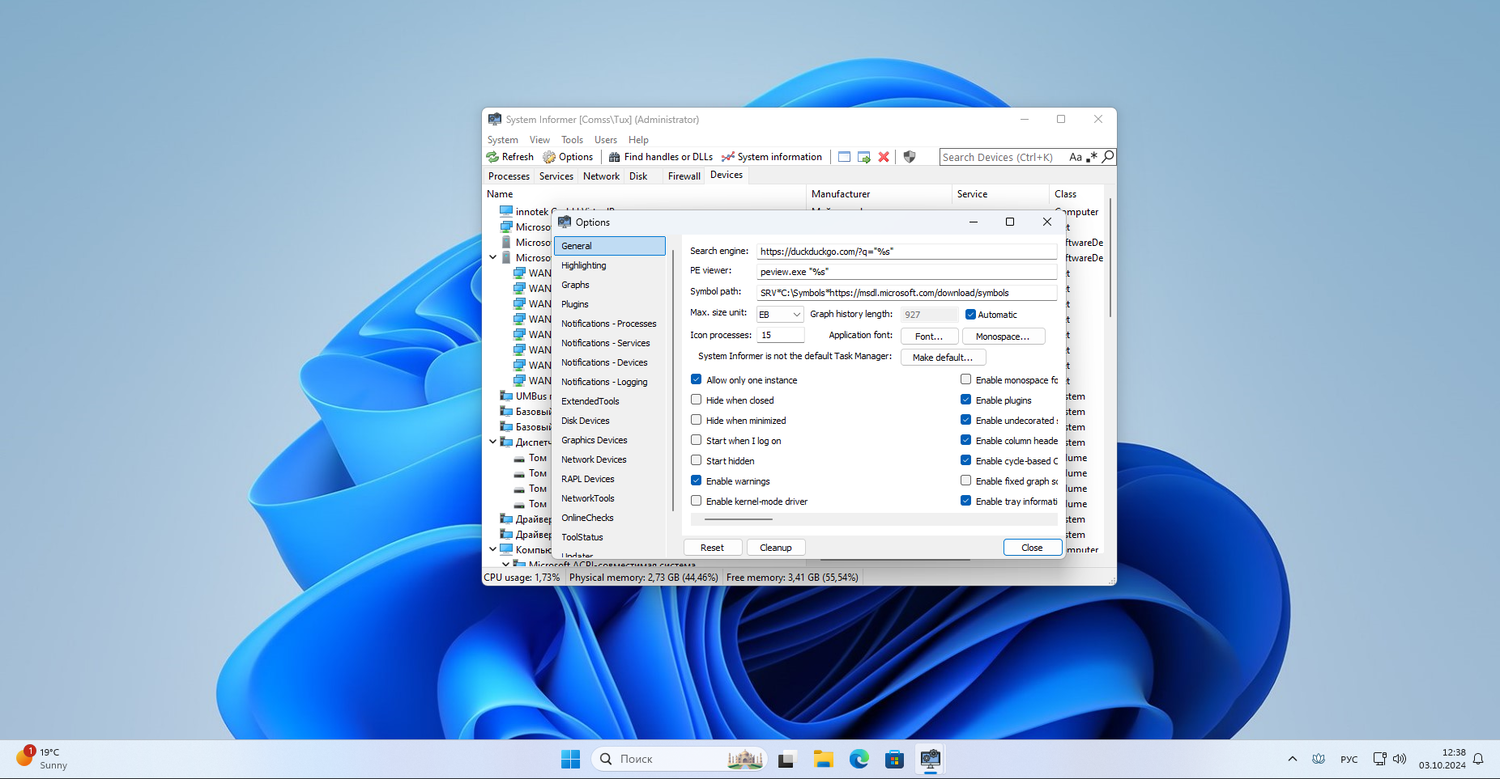This screenshot has width=1500, height=779.
Task: Toggle the Automatic graph history checkbox
Action: pyautogui.click(x=970, y=315)
